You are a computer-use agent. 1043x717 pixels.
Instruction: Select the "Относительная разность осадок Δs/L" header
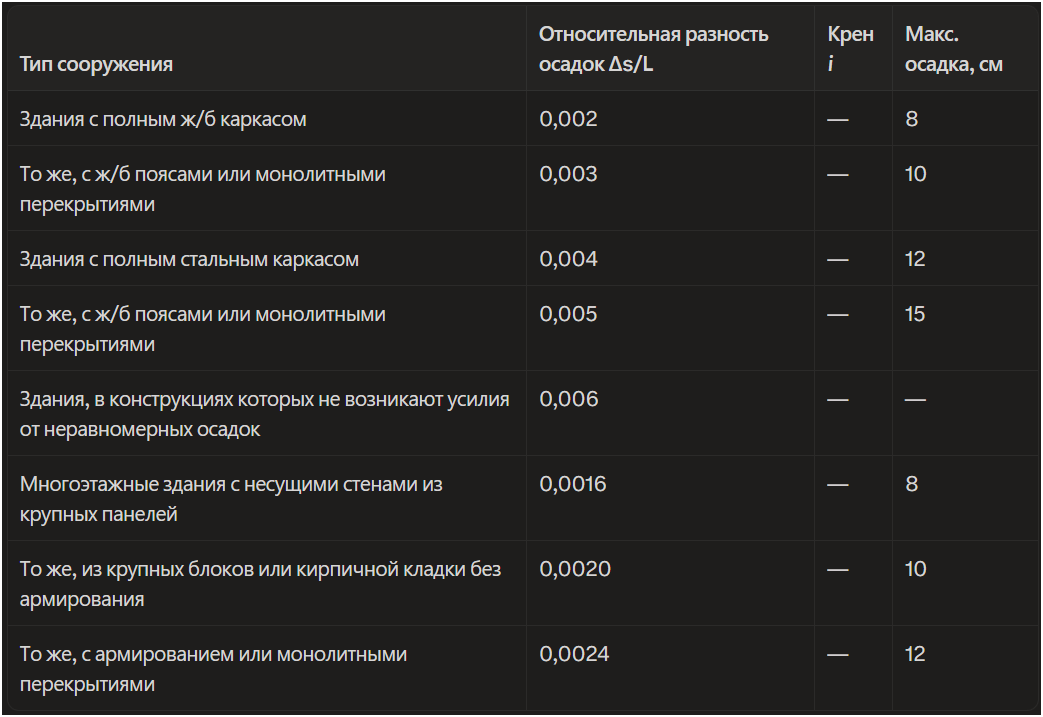point(653,49)
